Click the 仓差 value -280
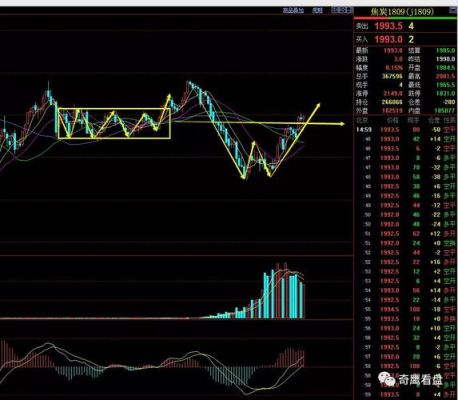The image size is (458, 400). click(x=449, y=102)
